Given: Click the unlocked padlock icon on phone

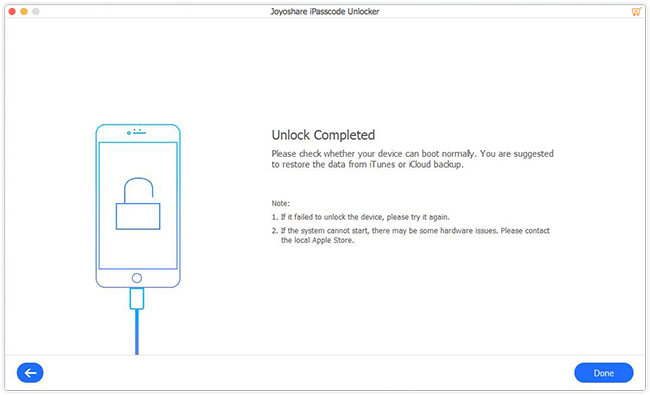Looking at the screenshot, I should (138, 204).
